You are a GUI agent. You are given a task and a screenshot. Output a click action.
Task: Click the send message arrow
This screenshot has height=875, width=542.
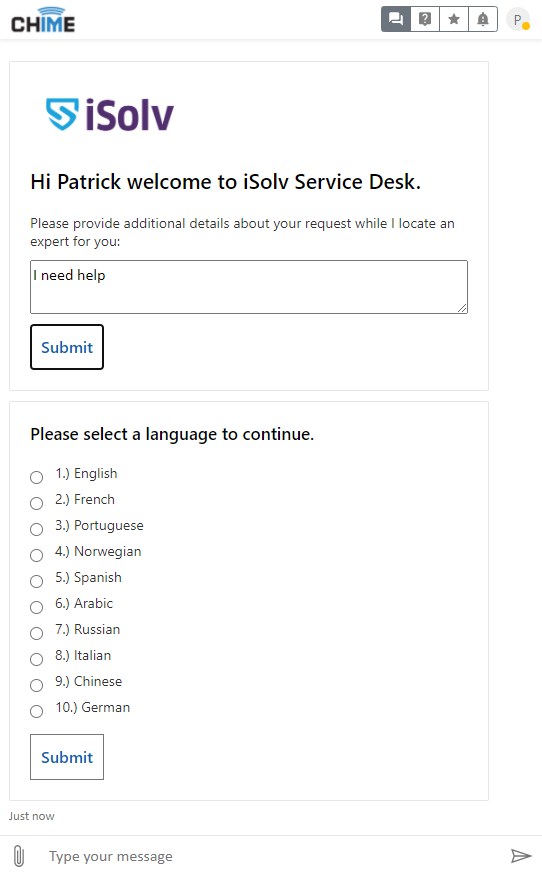(521, 855)
